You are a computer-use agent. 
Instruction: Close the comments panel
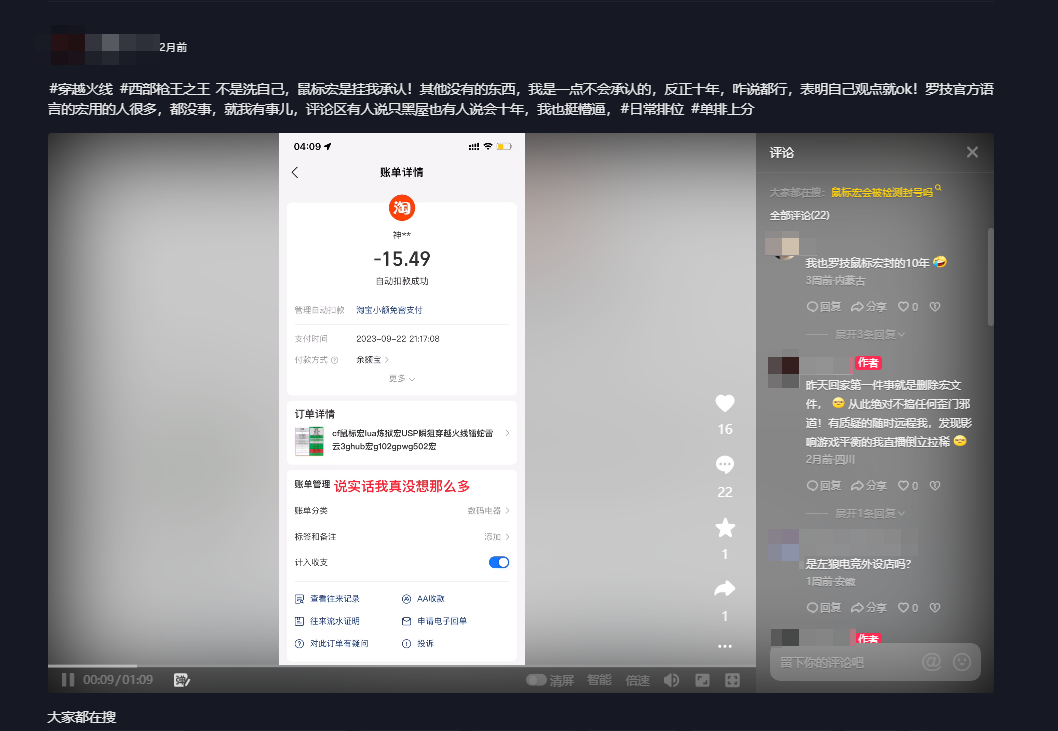point(972,152)
